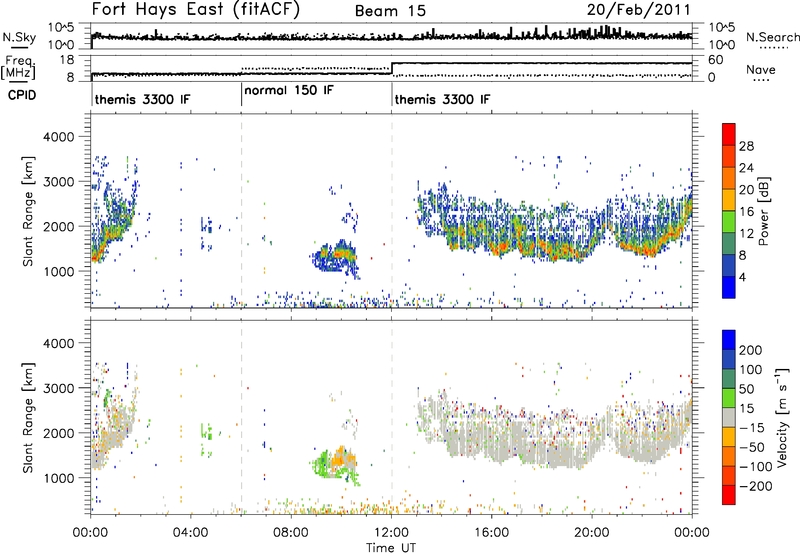The width and height of the screenshot is (800, 554).
Task: Select the 'Beam 15' header label
Action: coord(390,11)
